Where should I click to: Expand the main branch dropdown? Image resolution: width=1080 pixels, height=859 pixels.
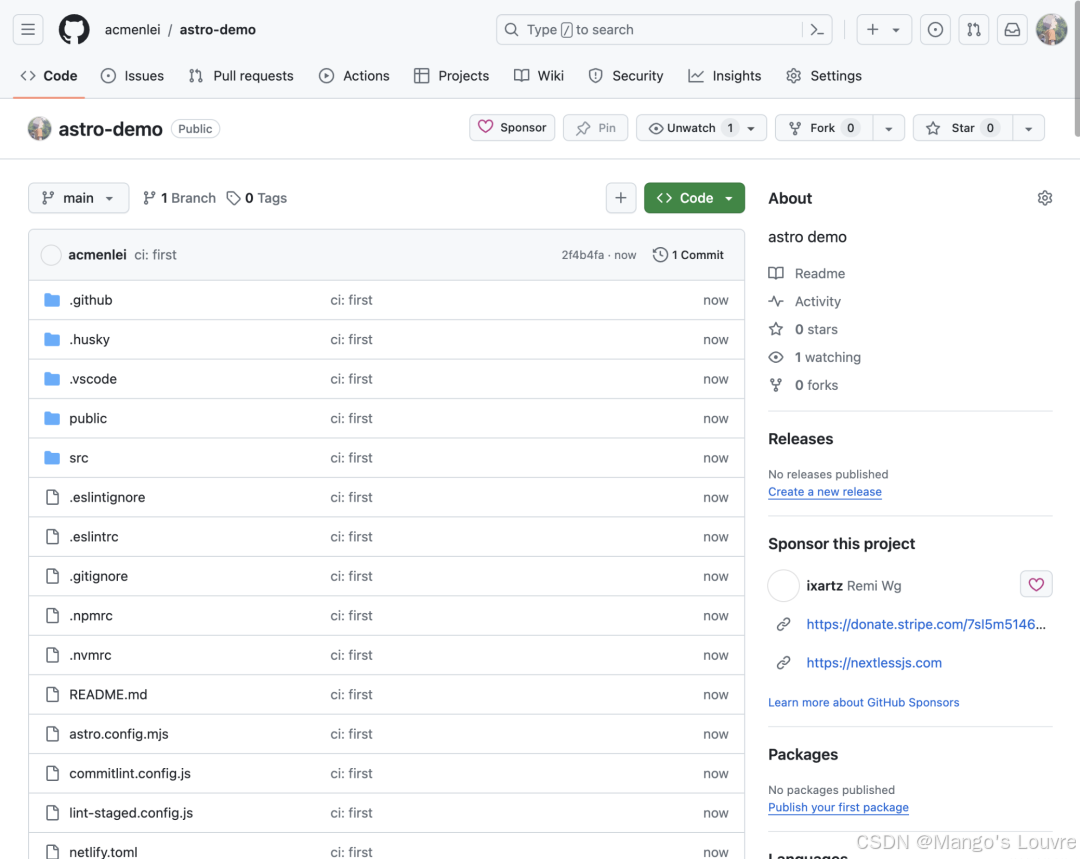tap(78, 198)
